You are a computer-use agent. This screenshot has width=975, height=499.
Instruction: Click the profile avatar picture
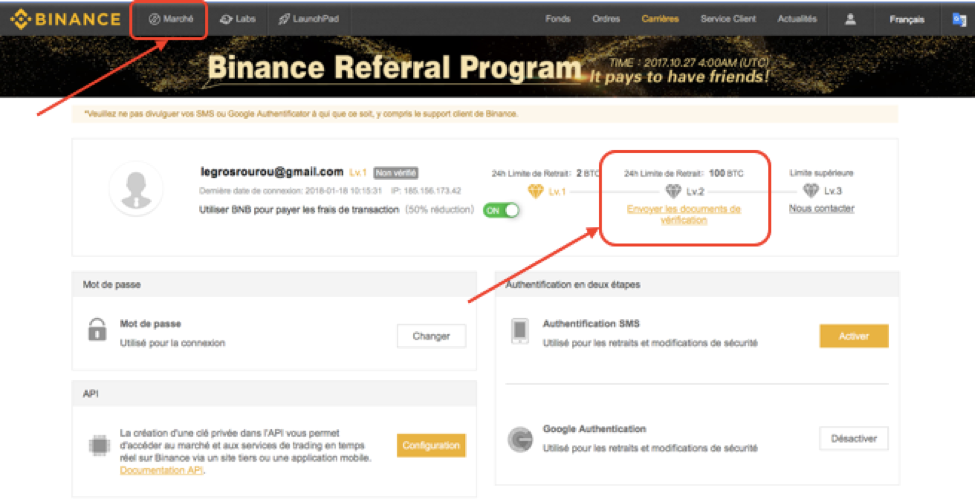(136, 188)
